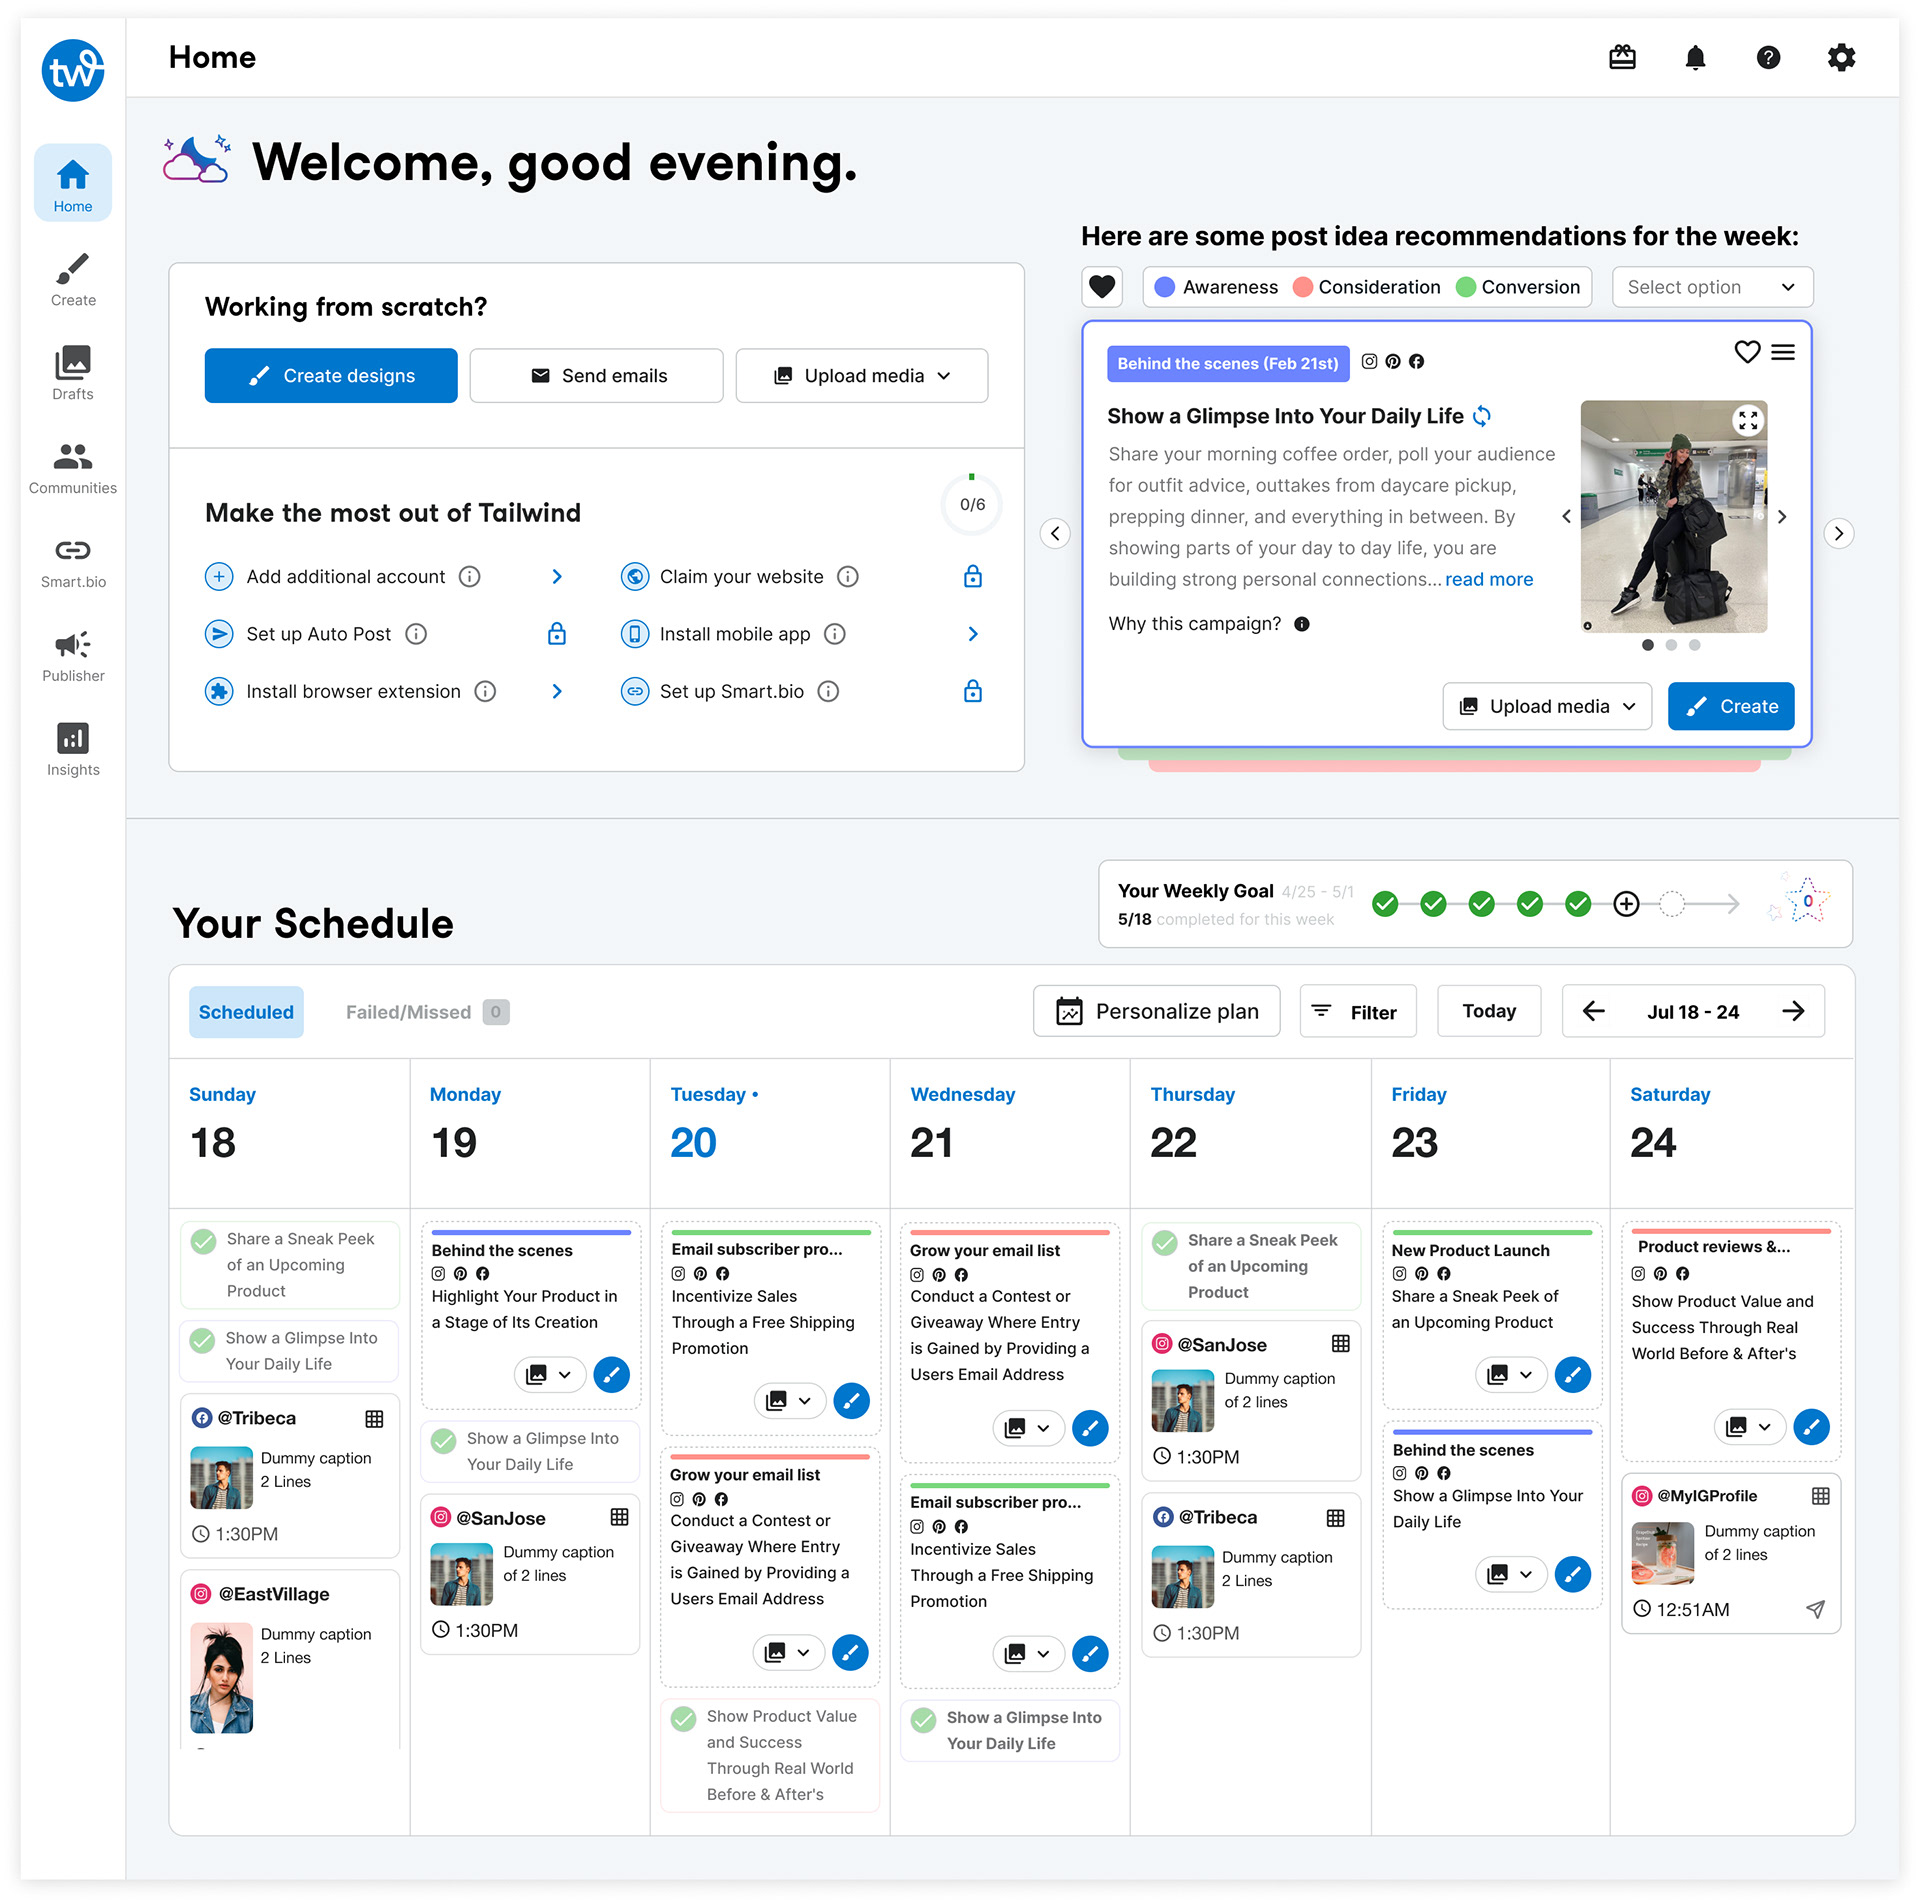This screenshot has height=1903, width=1920.
Task: Expand the Add additional account chevron
Action: coord(557,577)
